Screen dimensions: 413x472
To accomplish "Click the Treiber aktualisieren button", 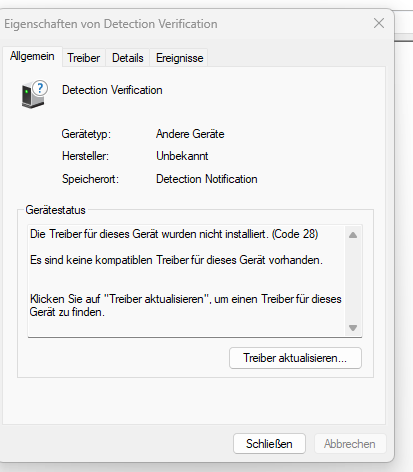I will coord(295,358).
